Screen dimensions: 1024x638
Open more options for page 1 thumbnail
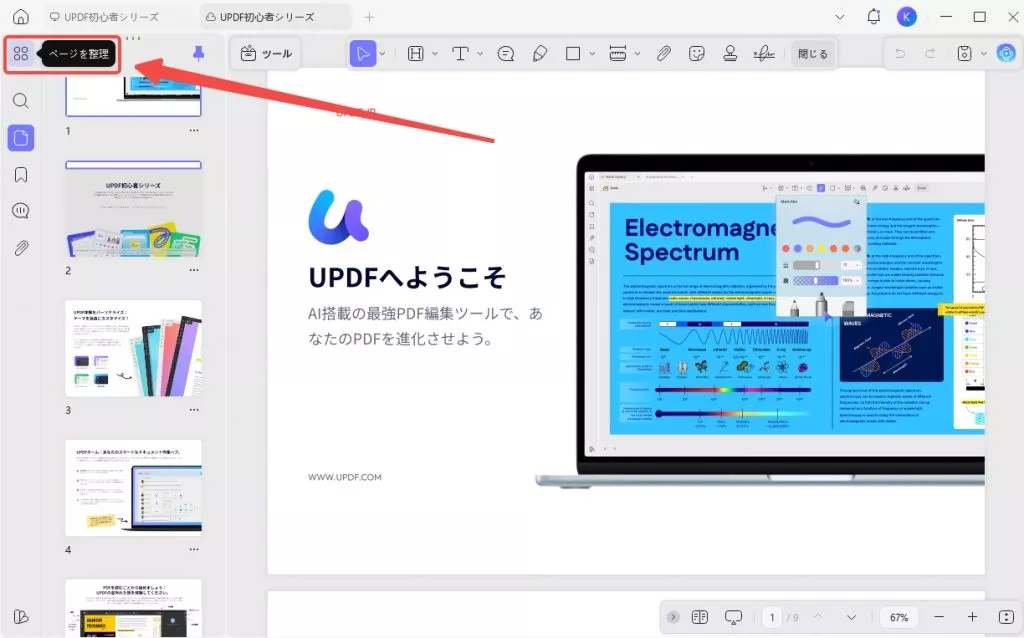(194, 131)
